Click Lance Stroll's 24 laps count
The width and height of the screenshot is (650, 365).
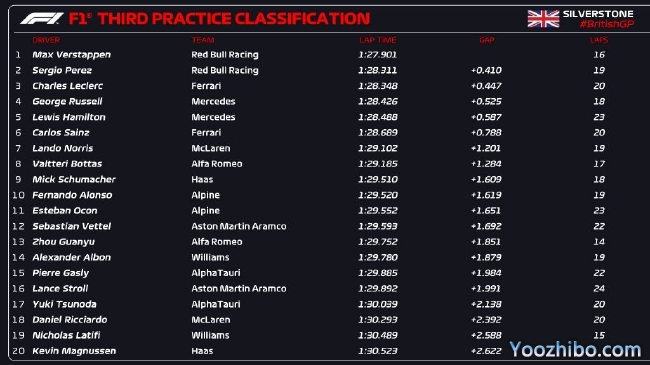[599, 288]
